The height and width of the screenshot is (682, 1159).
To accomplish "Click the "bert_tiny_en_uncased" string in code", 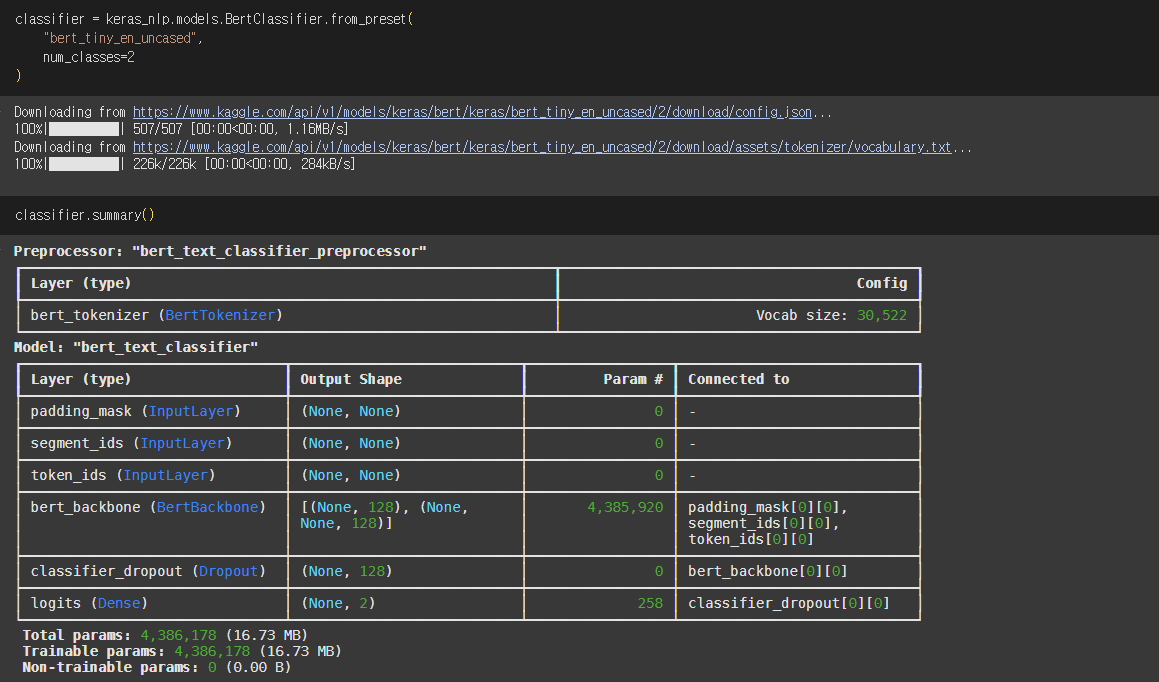I will [x=120, y=38].
